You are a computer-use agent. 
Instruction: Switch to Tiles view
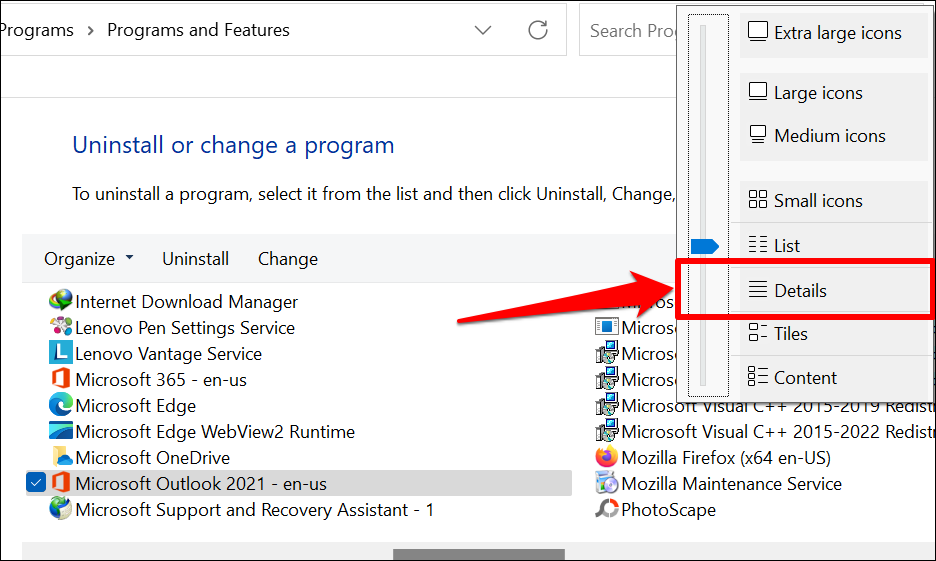790,334
